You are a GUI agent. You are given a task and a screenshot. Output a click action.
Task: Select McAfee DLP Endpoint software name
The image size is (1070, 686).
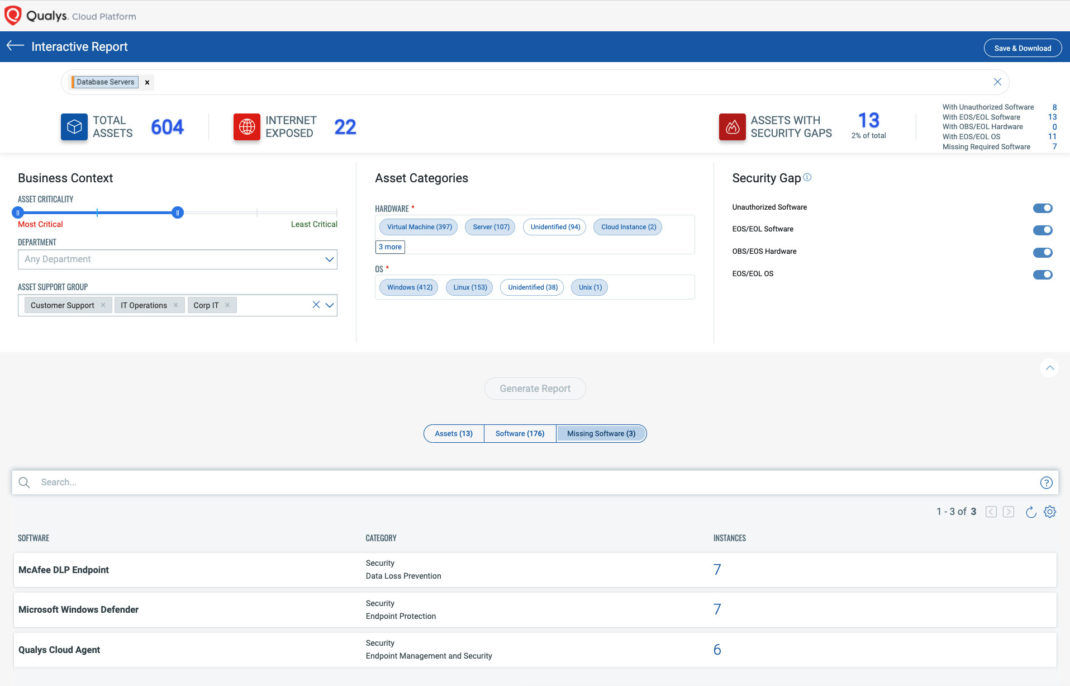[63, 570]
